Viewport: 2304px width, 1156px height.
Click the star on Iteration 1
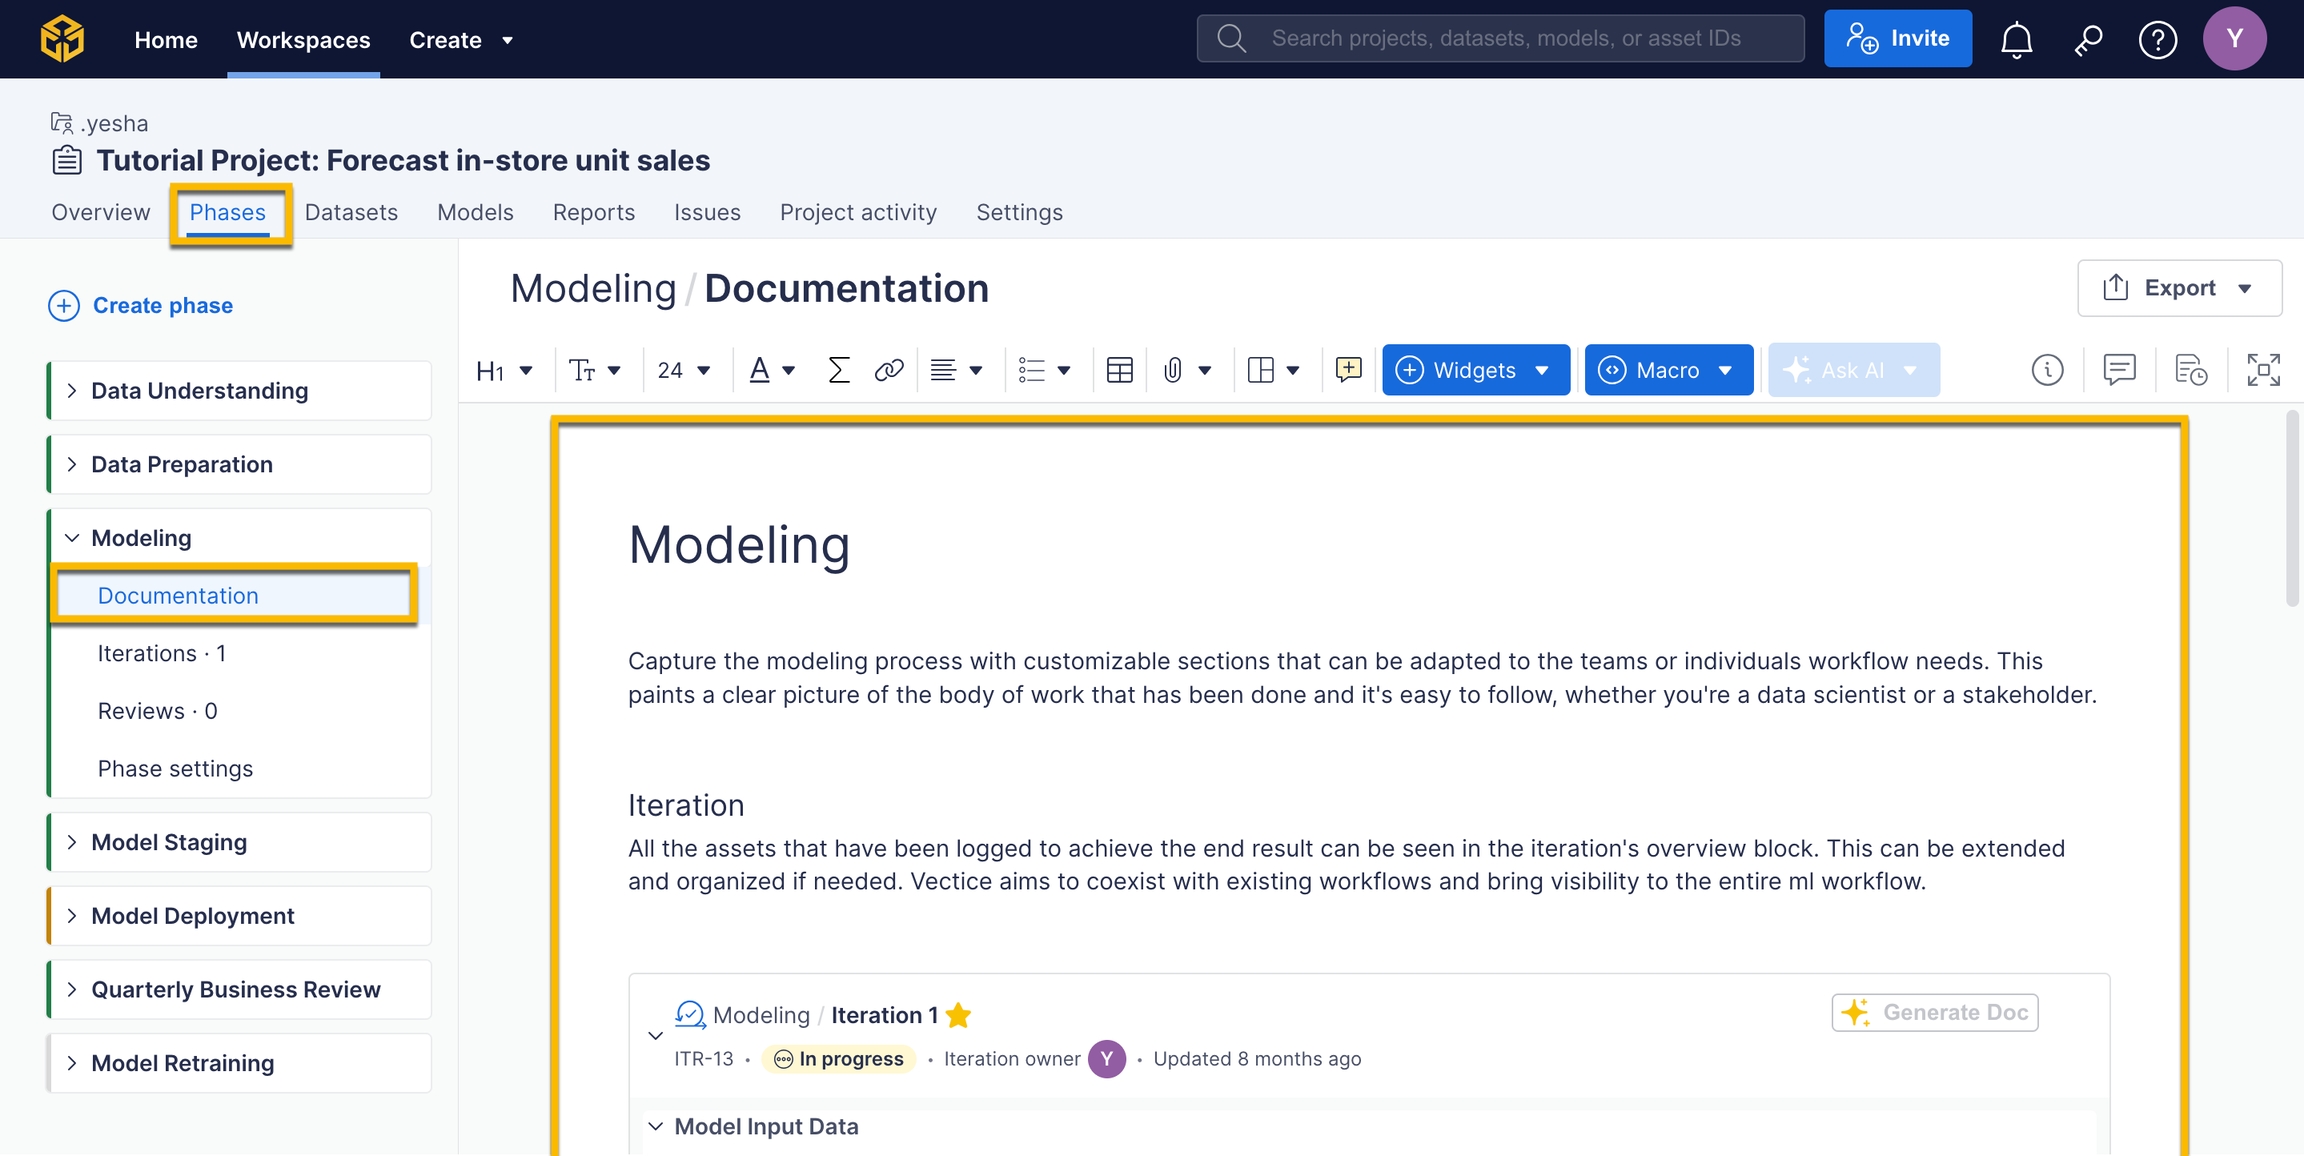(x=958, y=1015)
